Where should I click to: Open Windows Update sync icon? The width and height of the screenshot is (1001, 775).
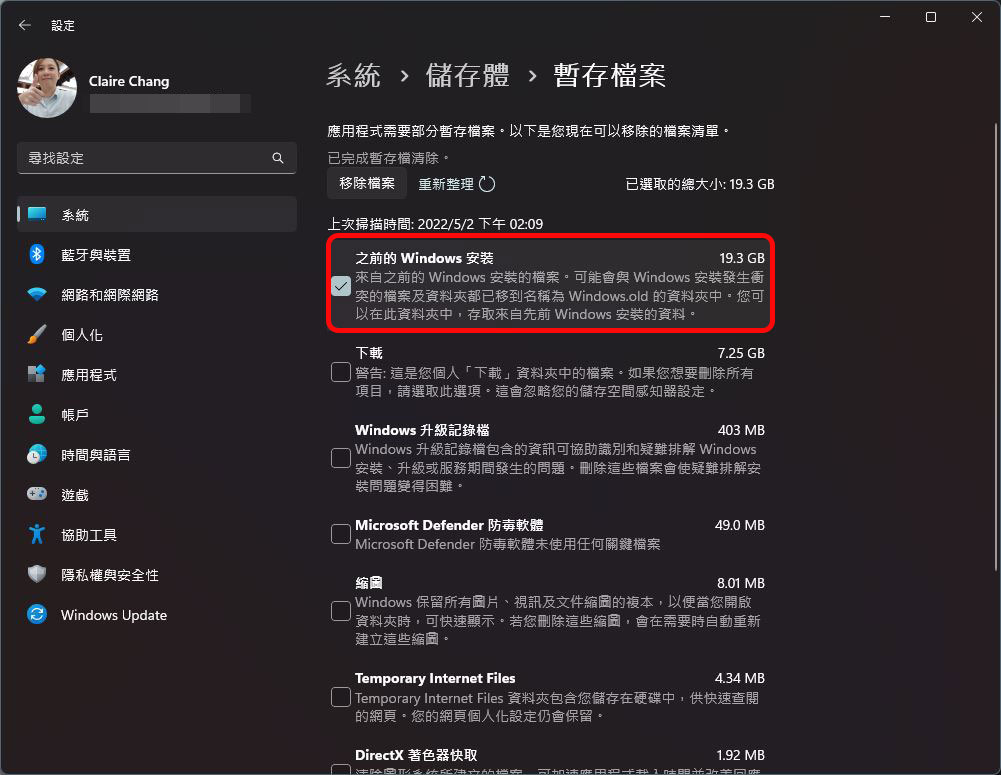37,614
